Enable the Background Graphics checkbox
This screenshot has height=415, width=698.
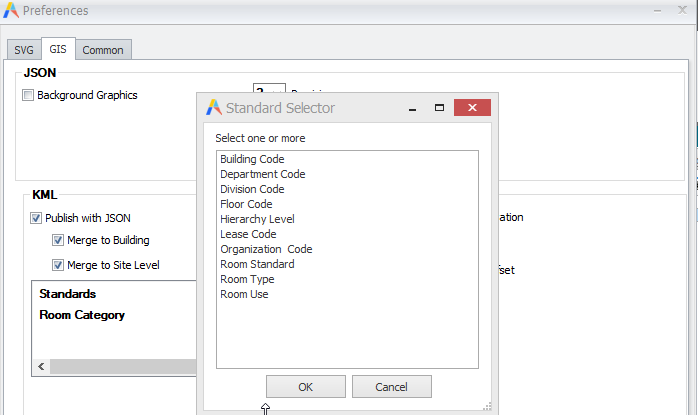coord(28,96)
